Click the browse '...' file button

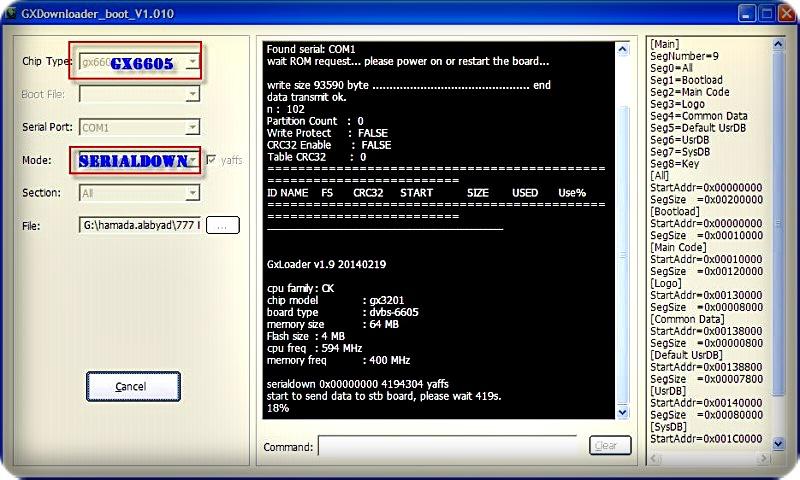coord(222,225)
